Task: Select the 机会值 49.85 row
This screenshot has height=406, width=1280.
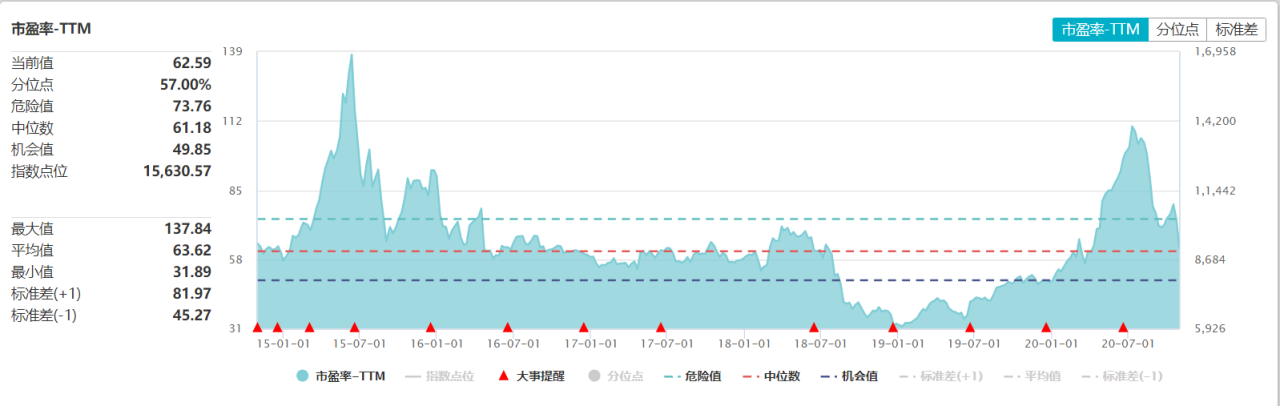Action: coord(111,150)
